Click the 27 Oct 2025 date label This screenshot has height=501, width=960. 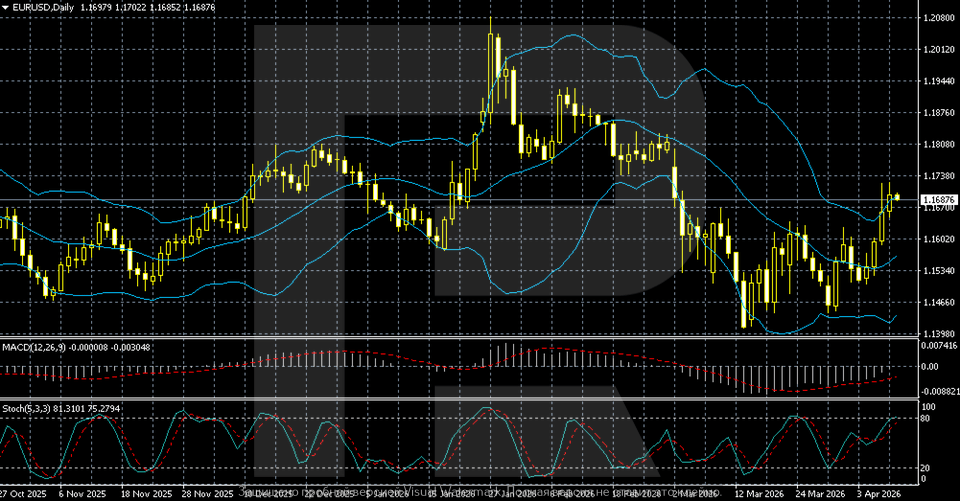tap(23, 494)
